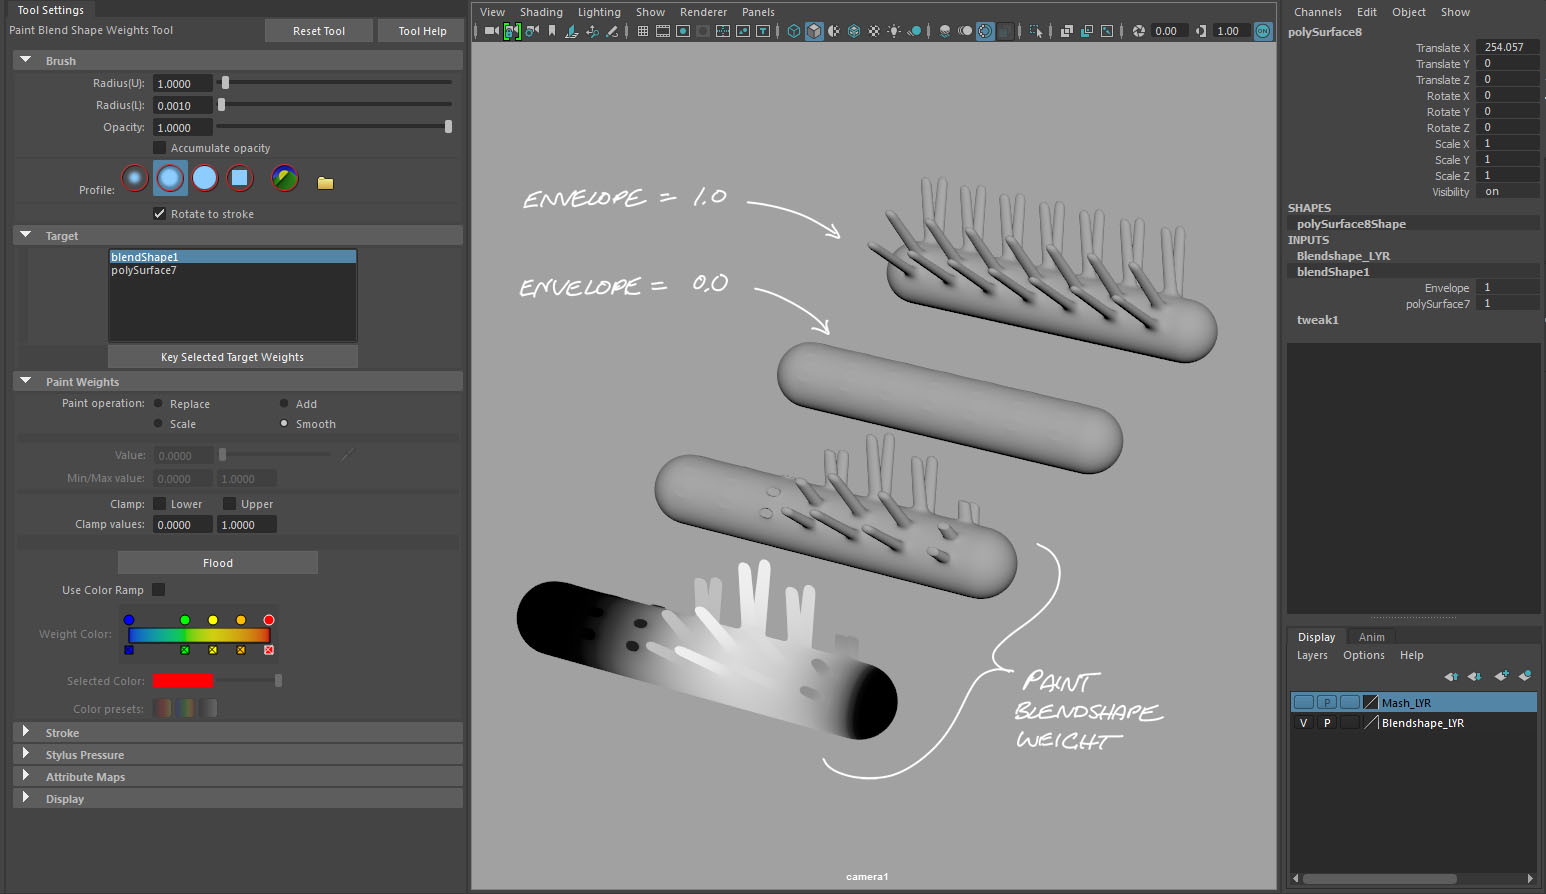Open the Layers menu
This screenshot has width=1546, height=894.
point(1312,655)
